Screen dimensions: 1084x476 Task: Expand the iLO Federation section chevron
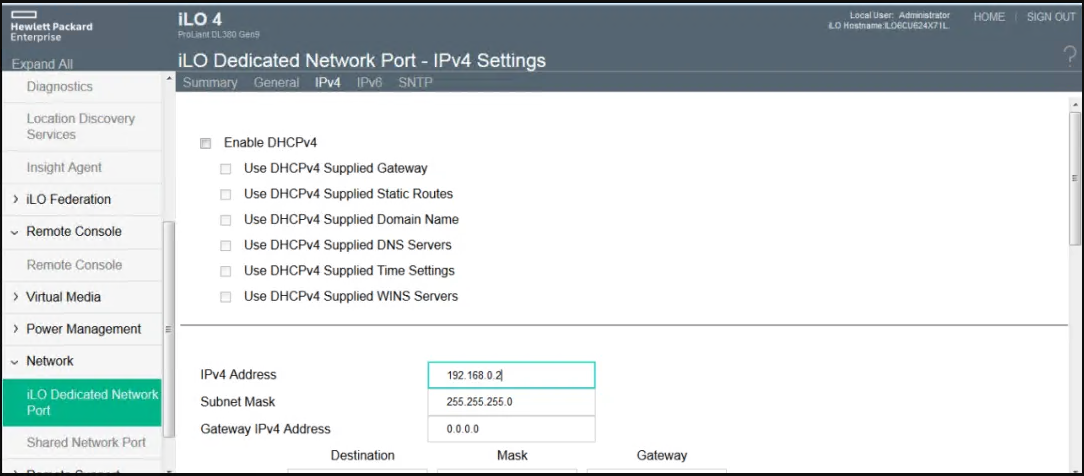(16, 200)
